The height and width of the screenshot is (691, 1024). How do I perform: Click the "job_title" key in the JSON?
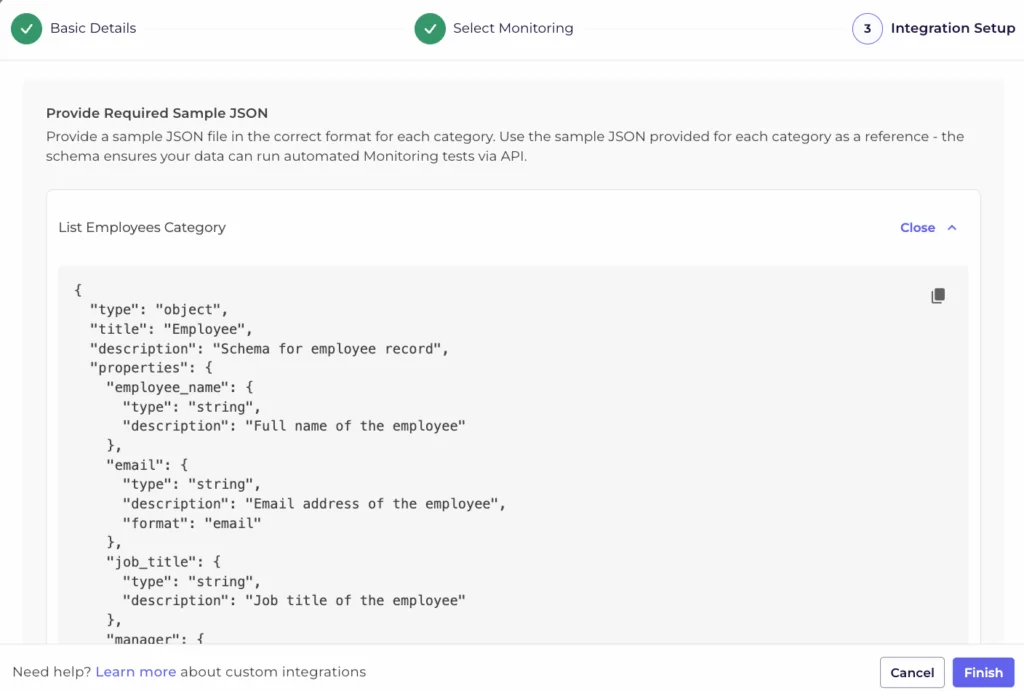150,562
